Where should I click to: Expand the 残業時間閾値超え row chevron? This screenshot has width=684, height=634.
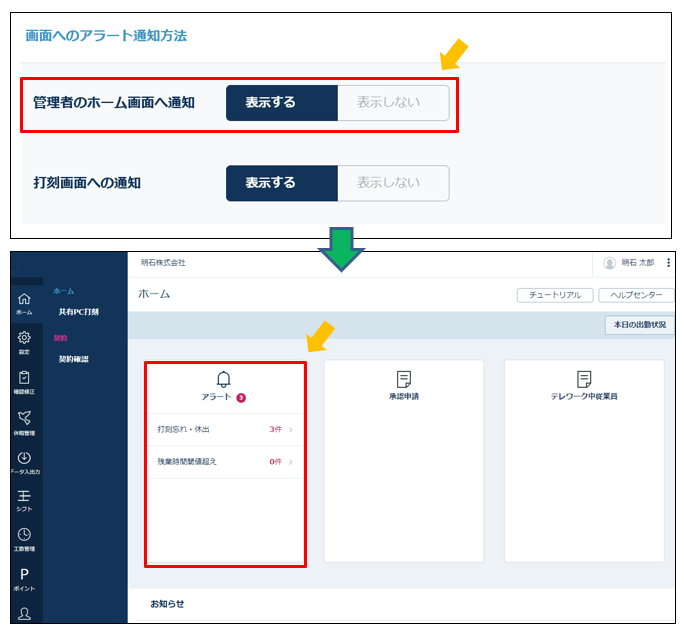[x=291, y=462]
